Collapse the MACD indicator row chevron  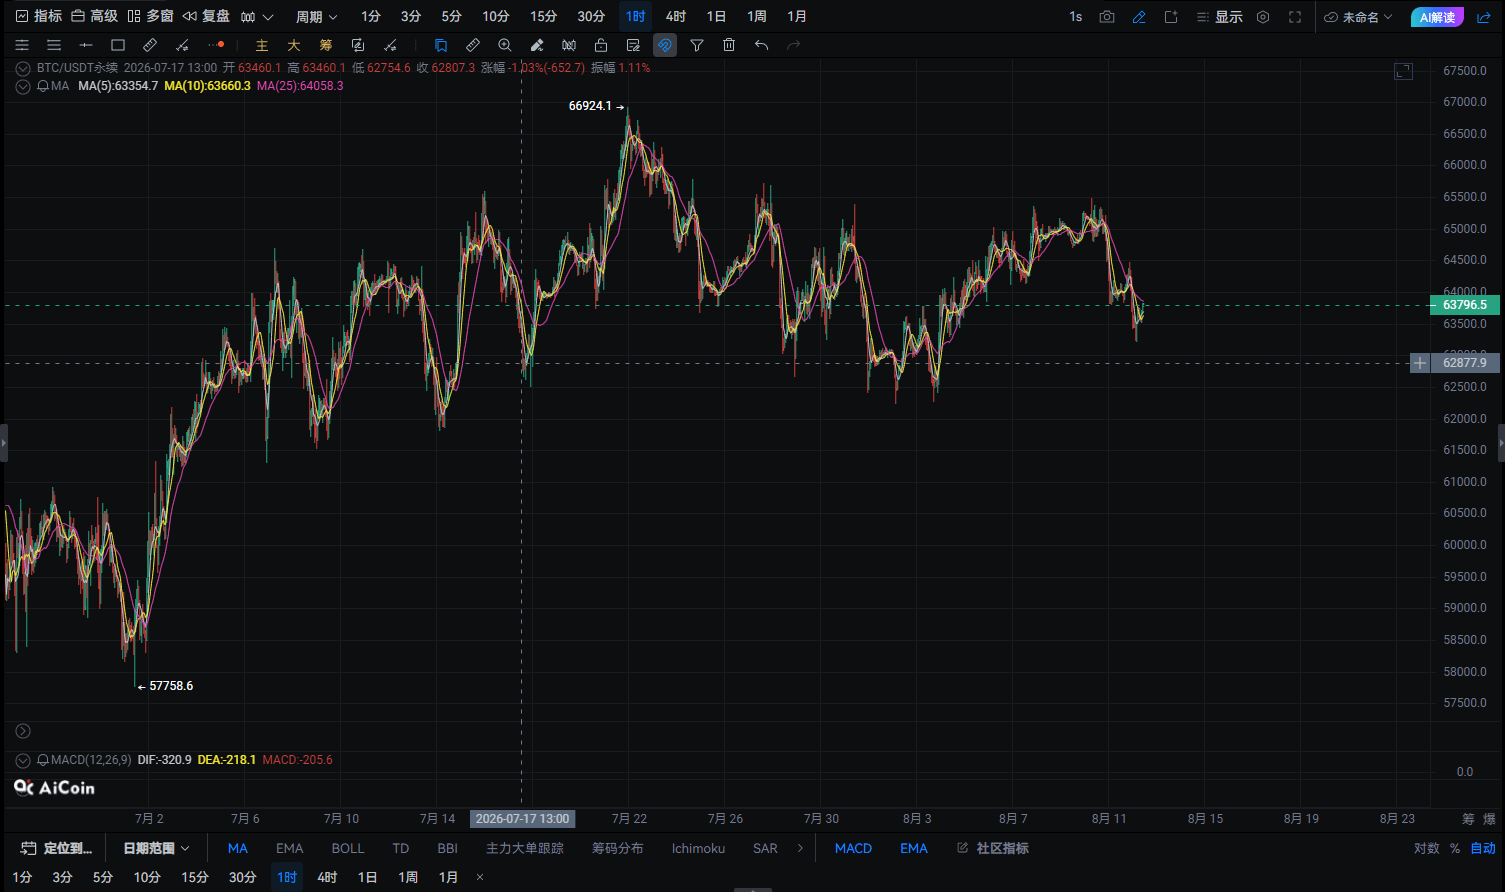pos(23,760)
